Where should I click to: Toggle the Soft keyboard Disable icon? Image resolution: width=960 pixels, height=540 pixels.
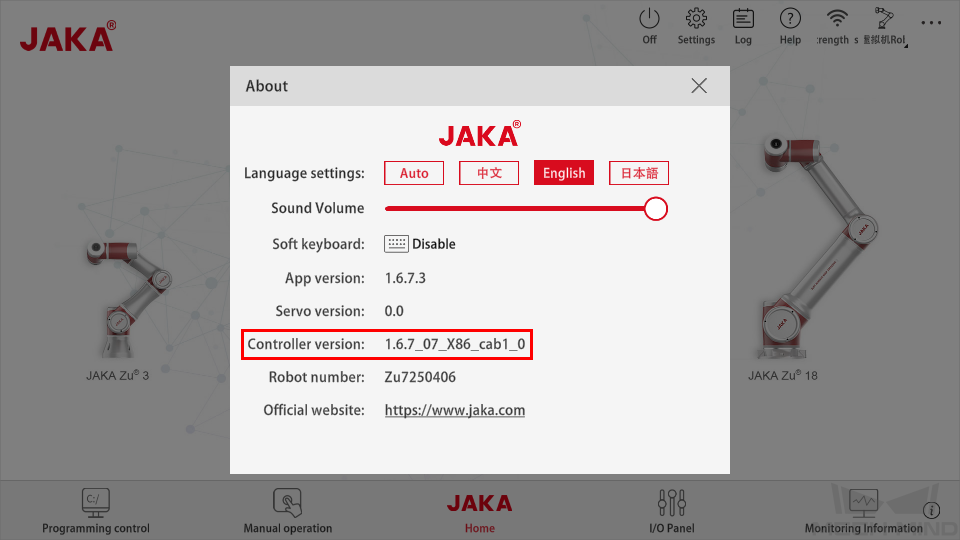coord(396,244)
